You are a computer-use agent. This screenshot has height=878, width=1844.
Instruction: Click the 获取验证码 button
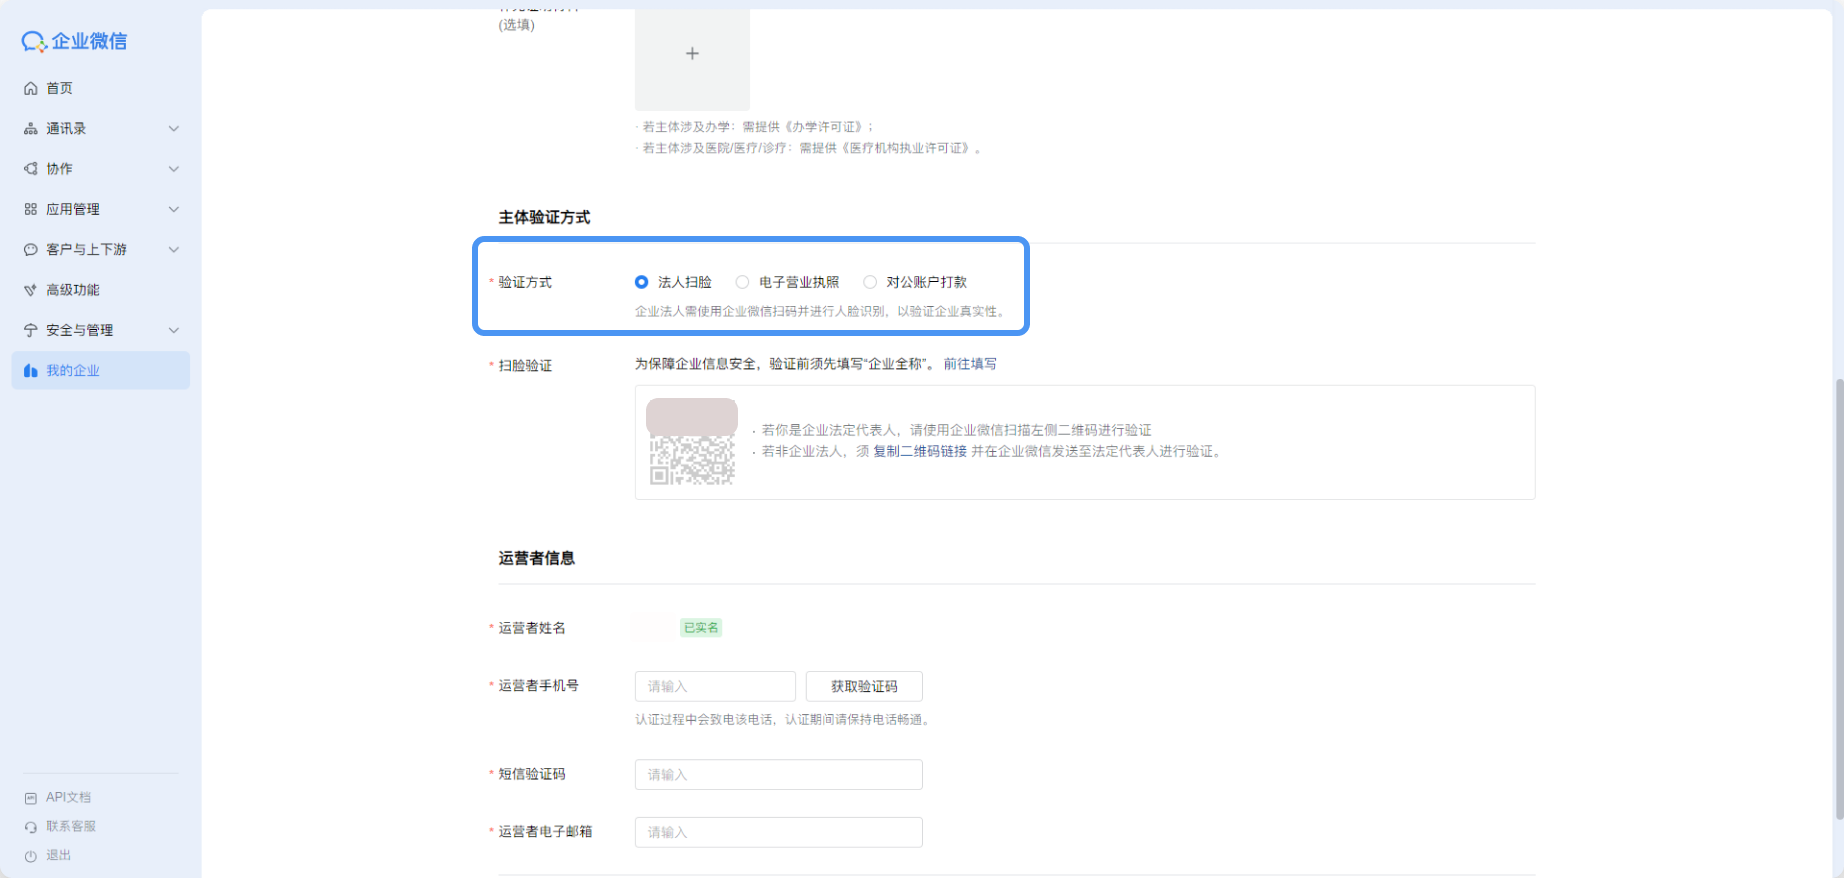[x=864, y=686]
